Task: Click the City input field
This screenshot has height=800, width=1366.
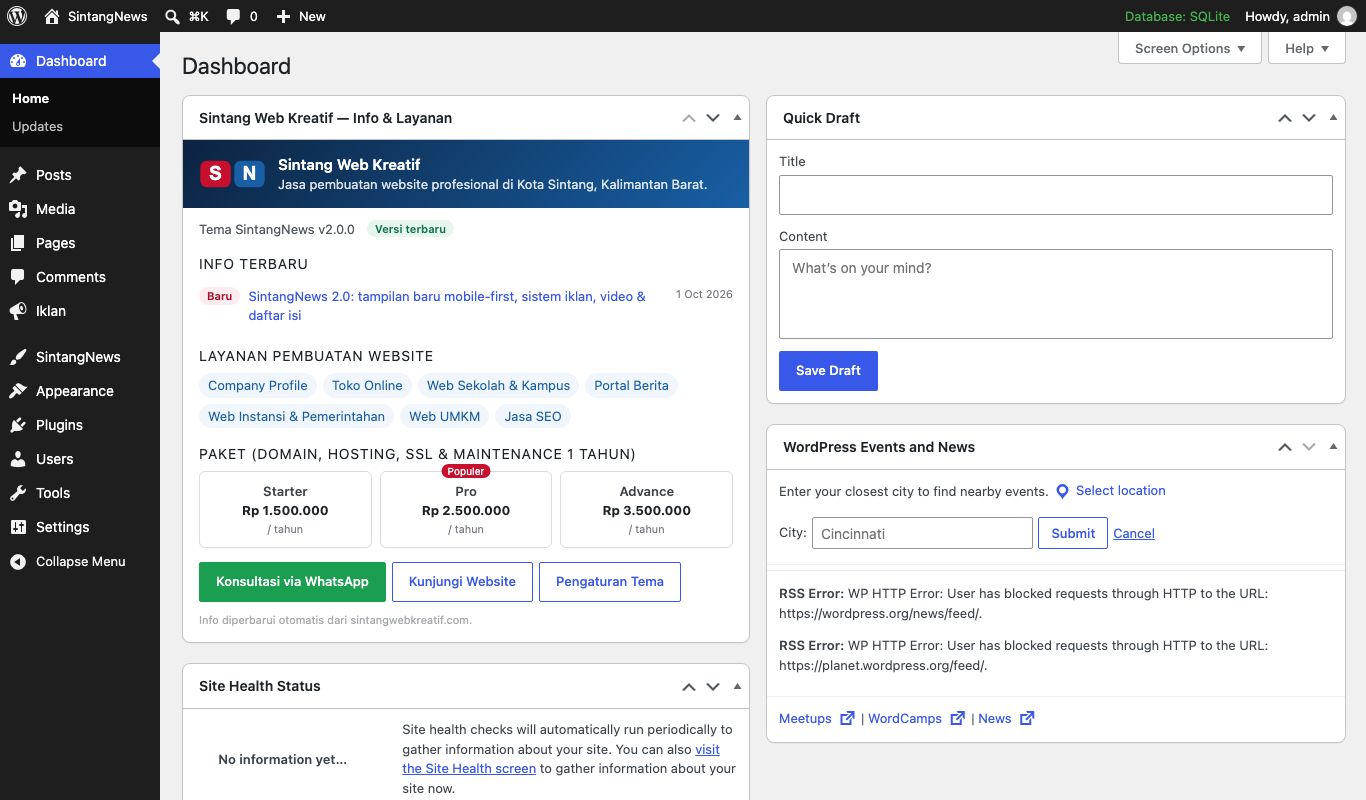Action: [922, 533]
